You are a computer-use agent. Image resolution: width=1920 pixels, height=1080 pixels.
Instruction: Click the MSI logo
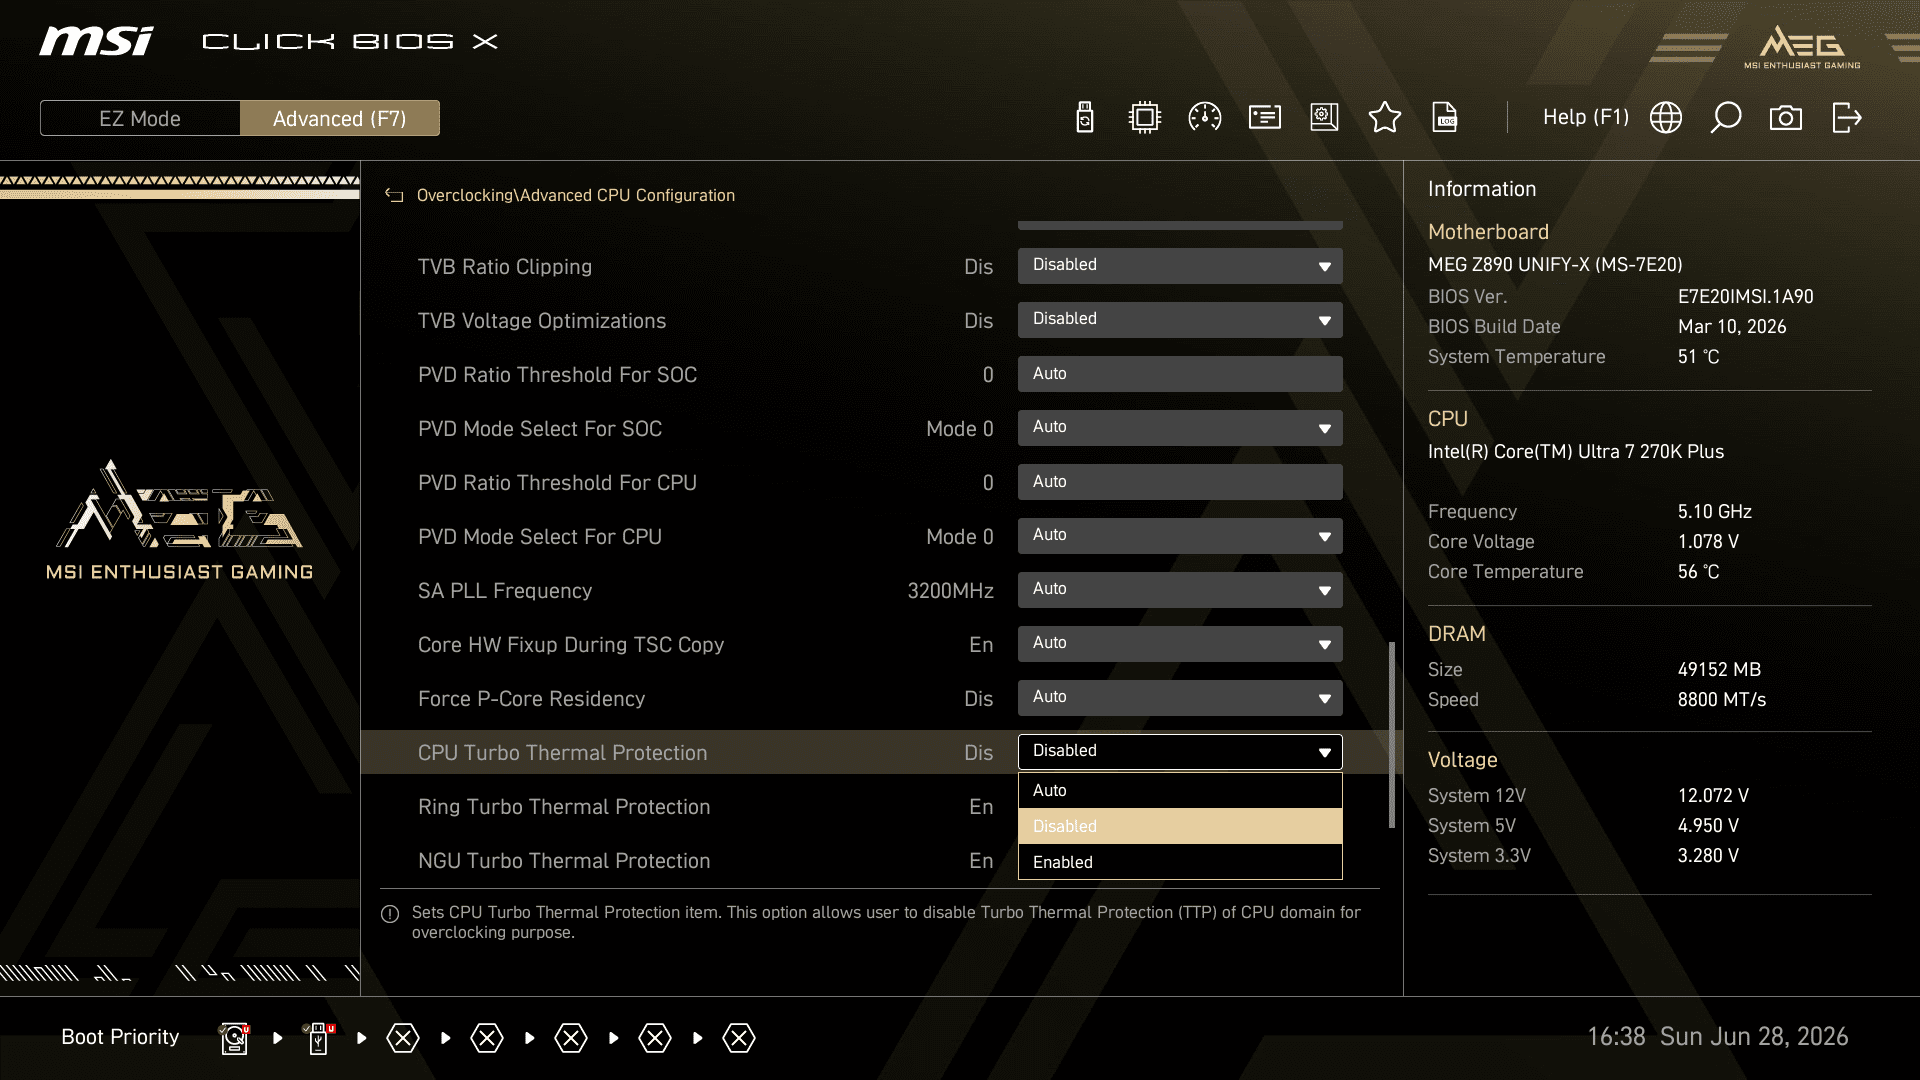pos(96,41)
